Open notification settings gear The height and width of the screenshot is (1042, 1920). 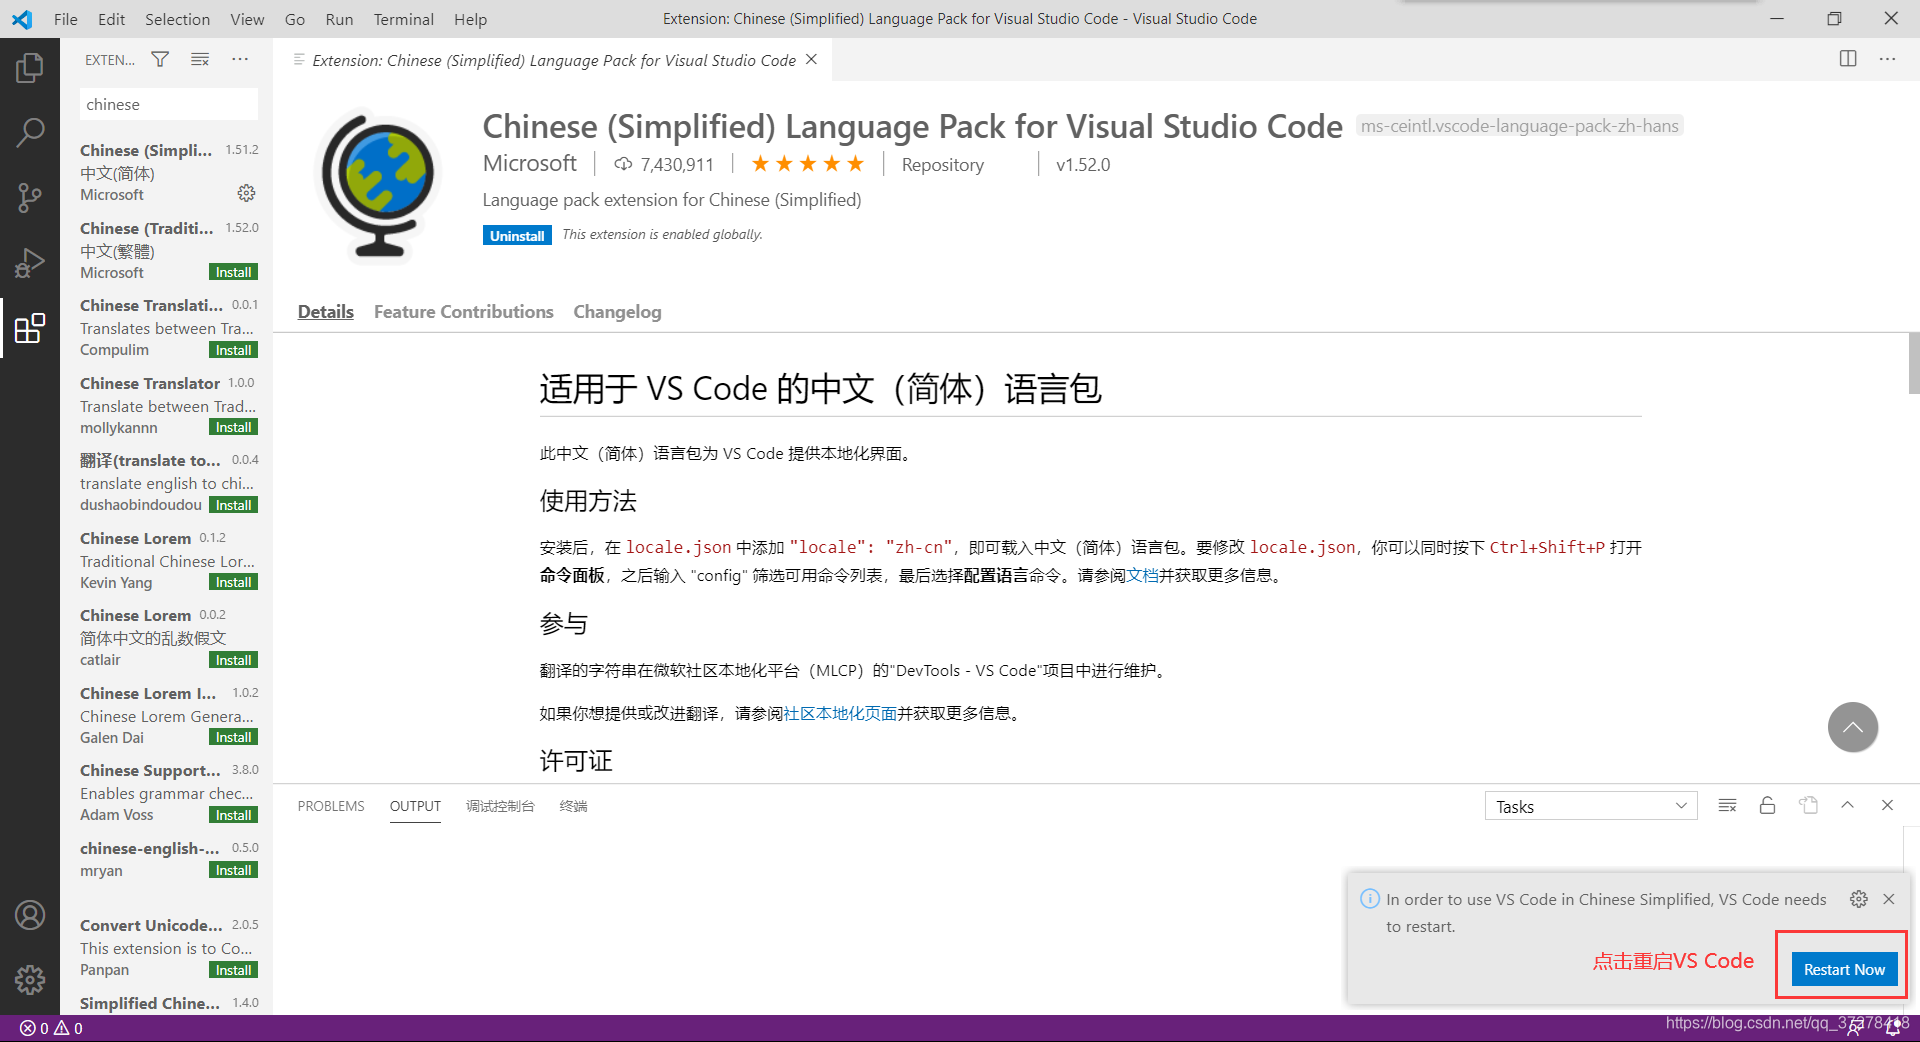pos(1859,899)
